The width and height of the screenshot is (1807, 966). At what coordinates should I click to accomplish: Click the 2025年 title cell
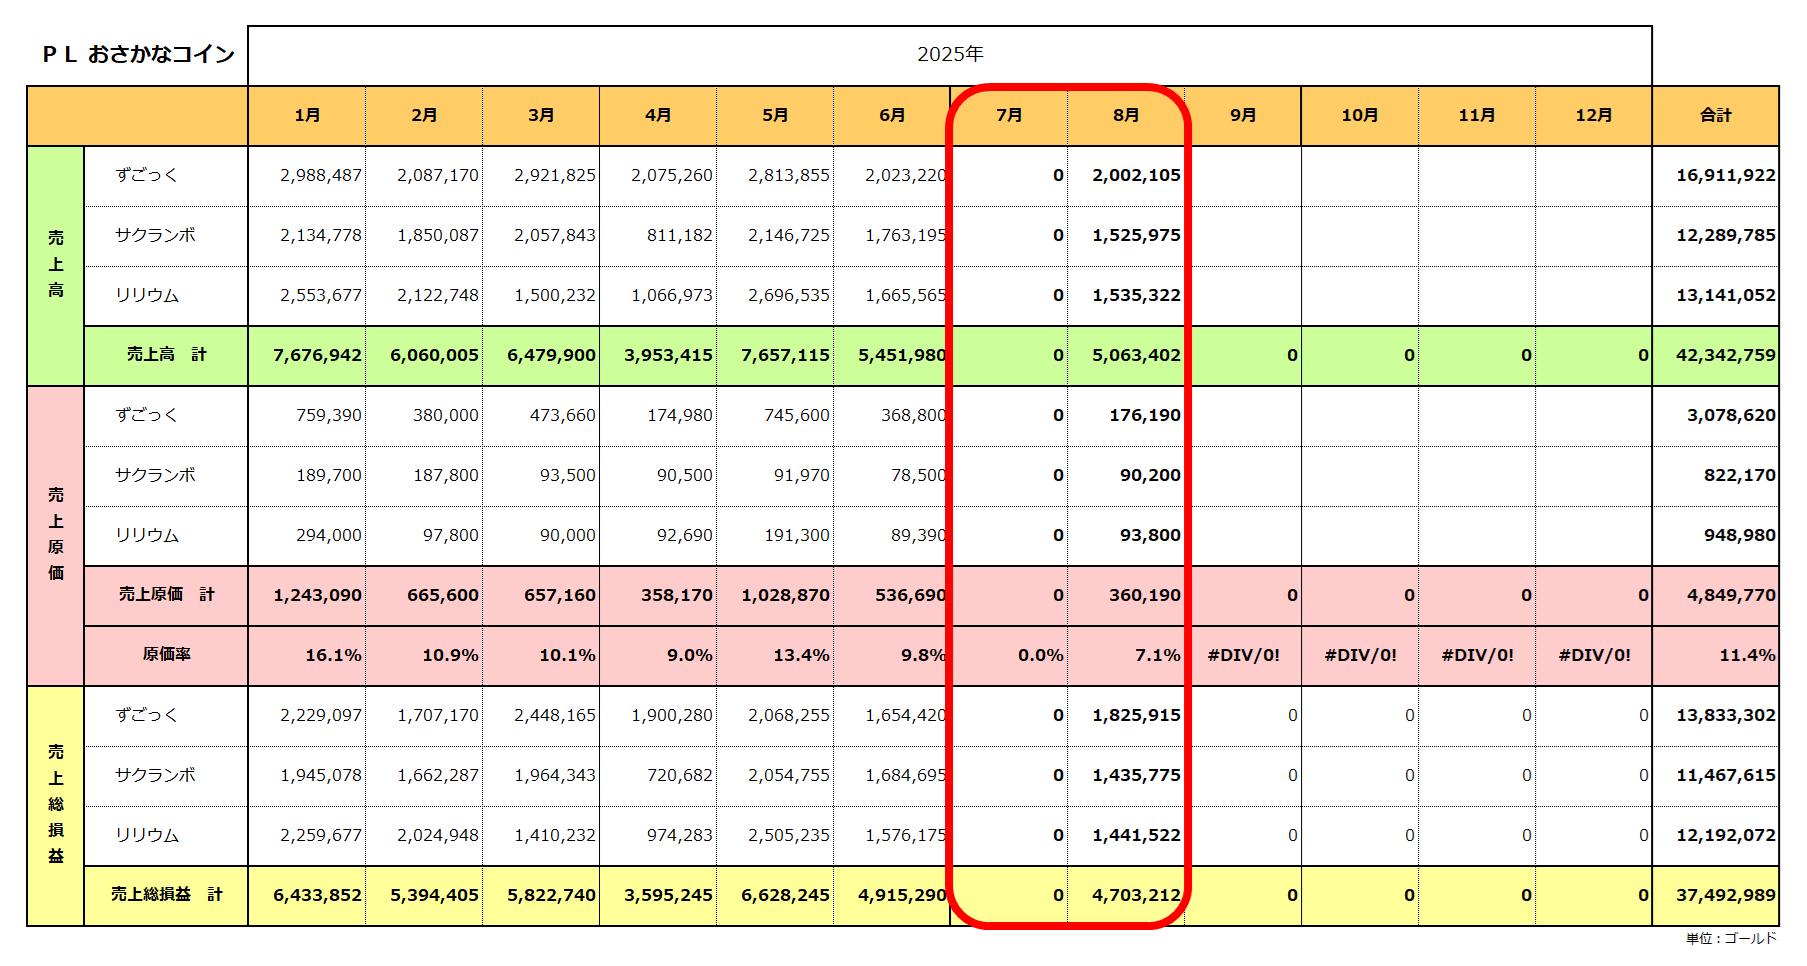point(949,55)
